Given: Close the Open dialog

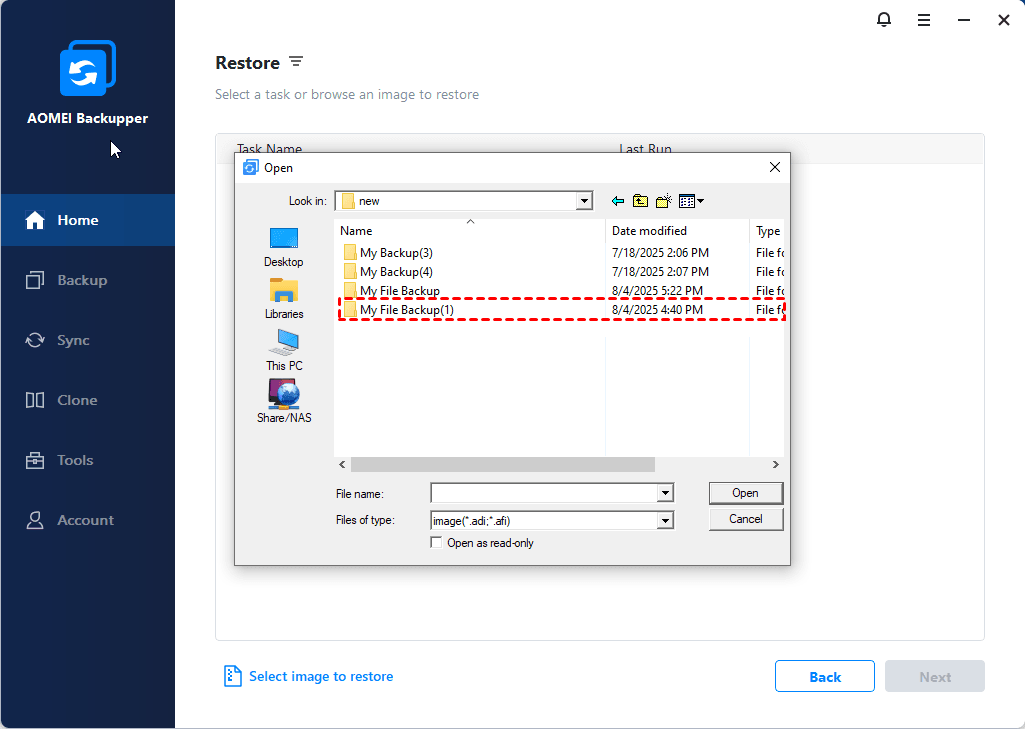Looking at the screenshot, I should 775,167.
